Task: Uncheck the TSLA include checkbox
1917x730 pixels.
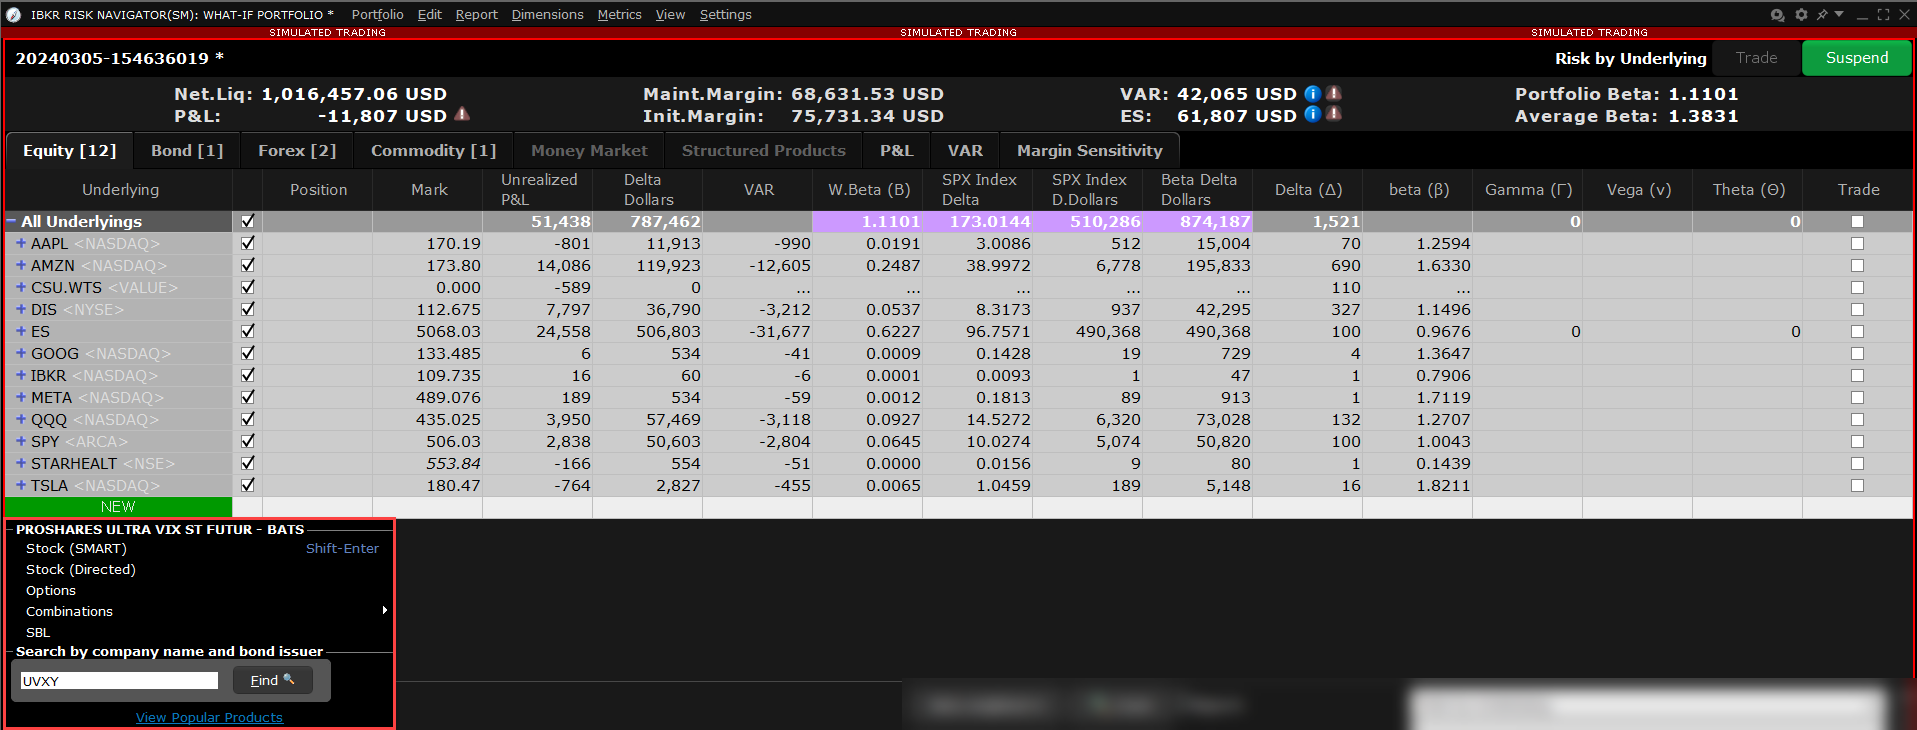Action: 248,485
